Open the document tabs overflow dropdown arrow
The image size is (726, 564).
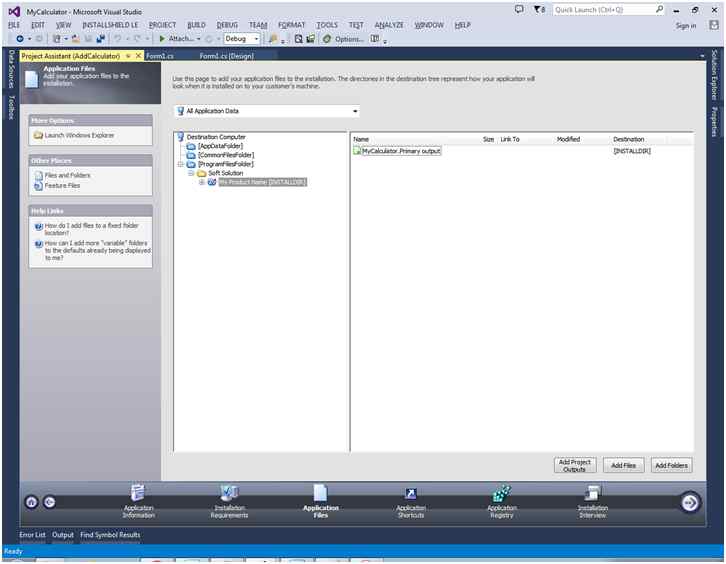tap(702, 56)
